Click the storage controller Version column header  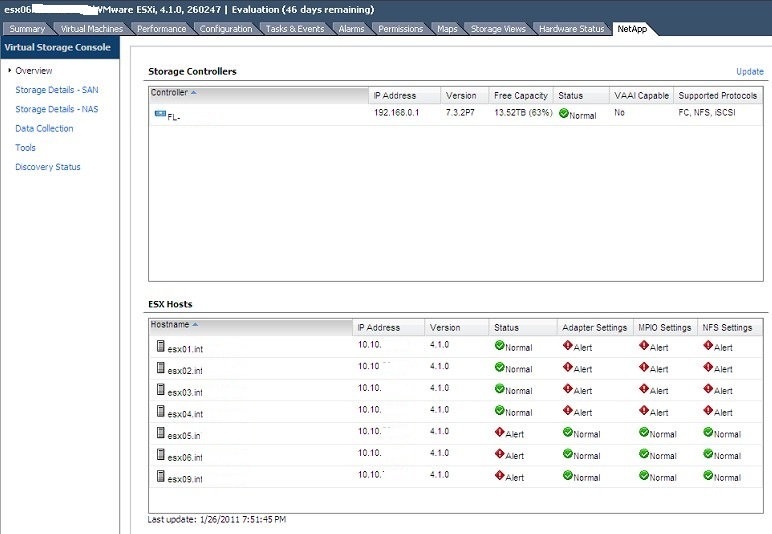click(x=465, y=95)
